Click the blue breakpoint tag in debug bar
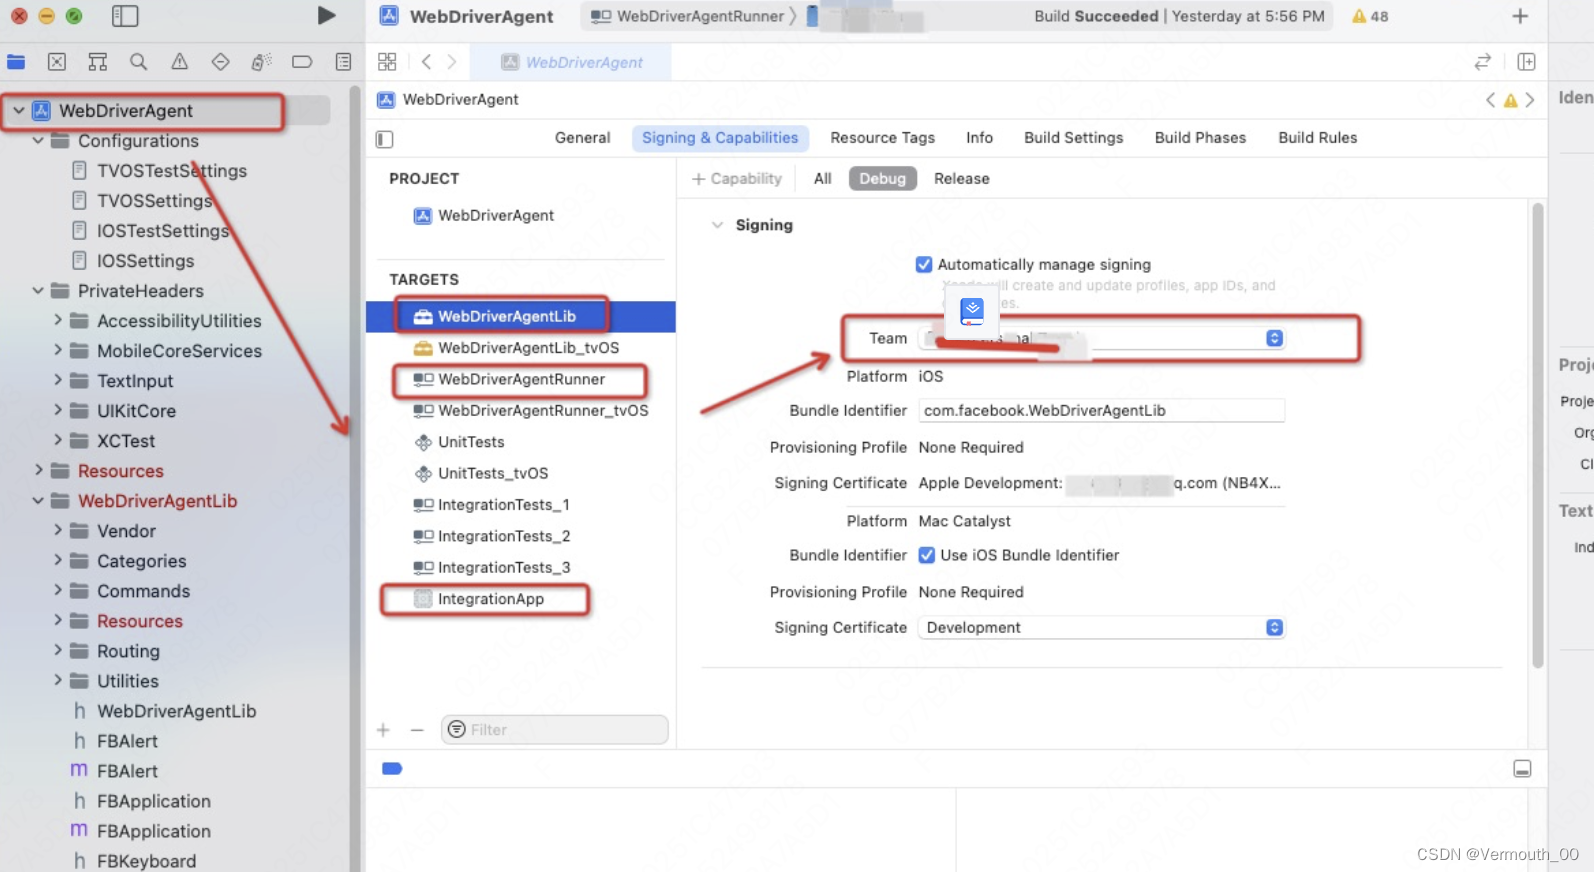The height and width of the screenshot is (872, 1594). coord(392,769)
